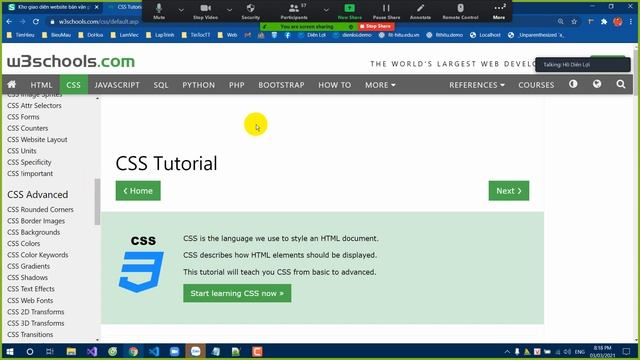Stop Video in Zoom toolbar
Image resolution: width=640 pixels, height=360 pixels.
205,11
